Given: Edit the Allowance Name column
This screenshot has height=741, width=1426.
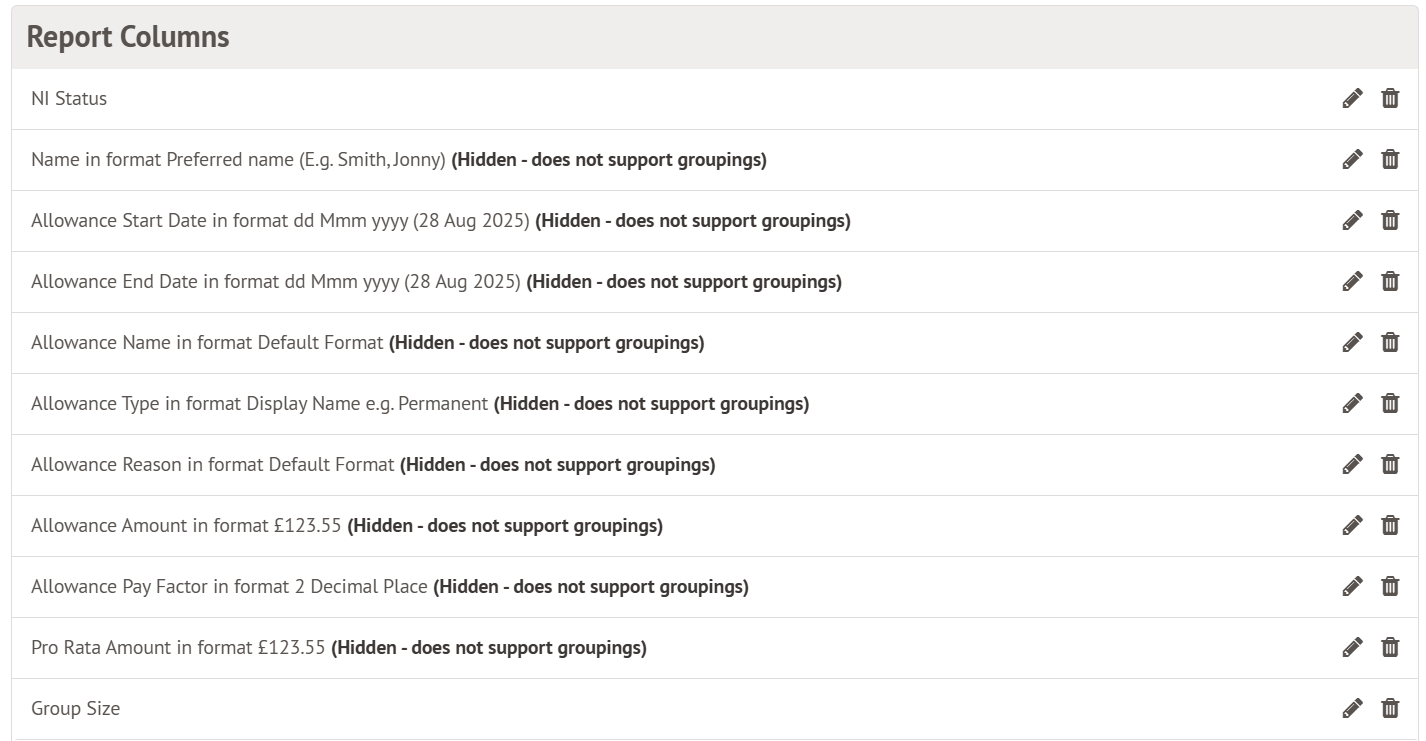Looking at the screenshot, I should tap(1352, 342).
